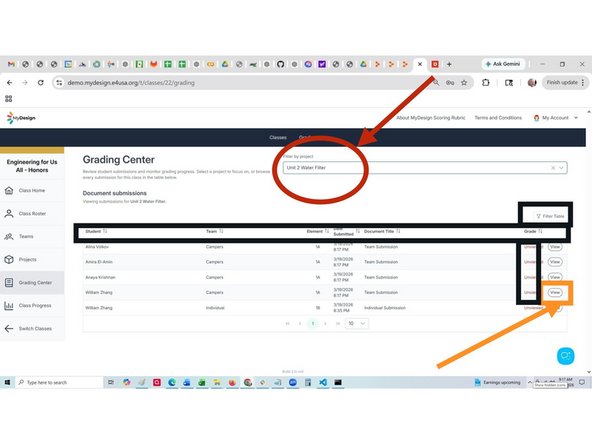Clear the Unit 2 Water Filter selection
Viewport: 592px width, 444px height.
pos(553,168)
